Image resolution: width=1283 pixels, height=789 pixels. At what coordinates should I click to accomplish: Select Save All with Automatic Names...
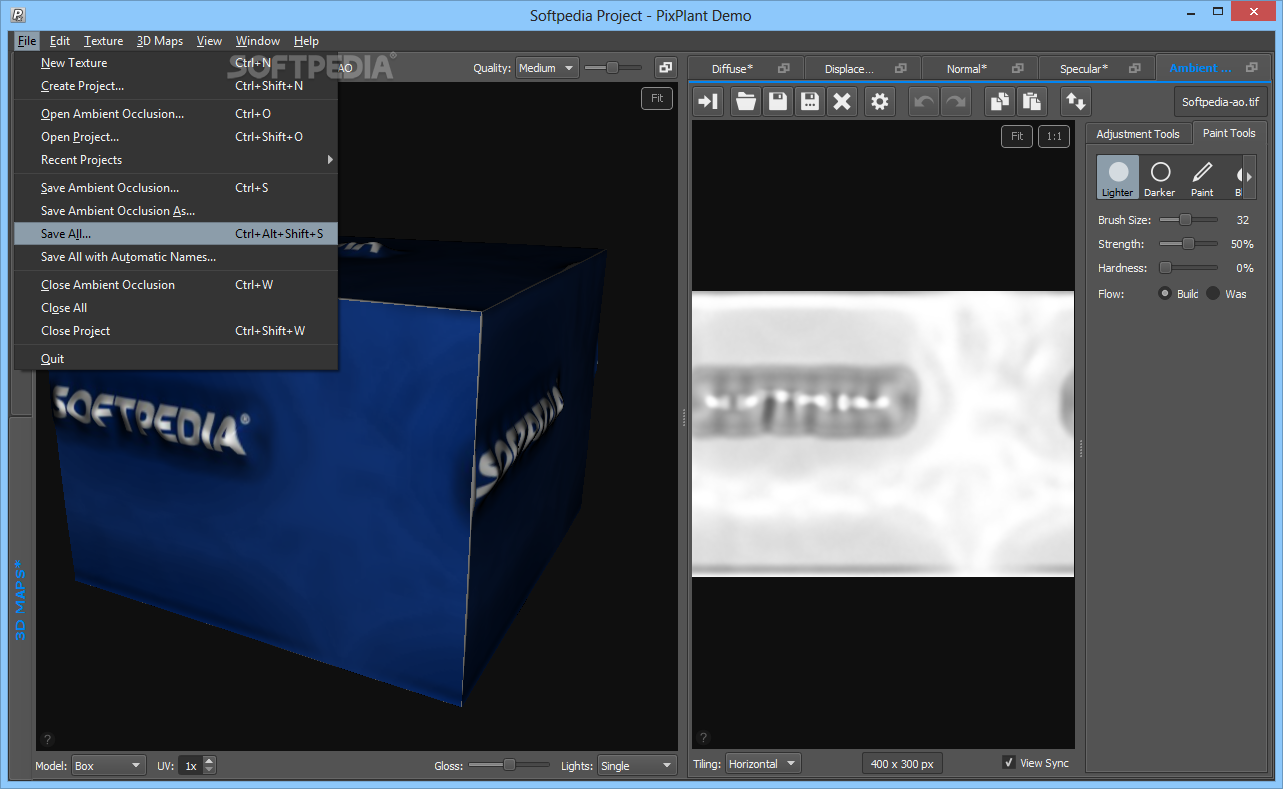click(x=176, y=257)
